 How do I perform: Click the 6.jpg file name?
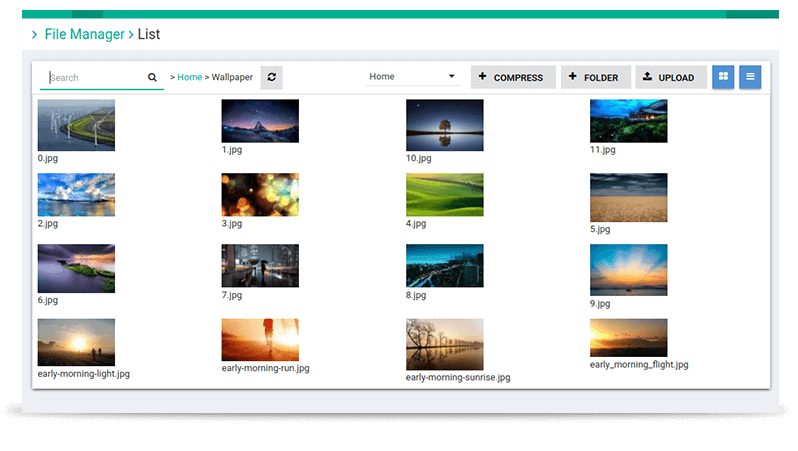(48, 300)
